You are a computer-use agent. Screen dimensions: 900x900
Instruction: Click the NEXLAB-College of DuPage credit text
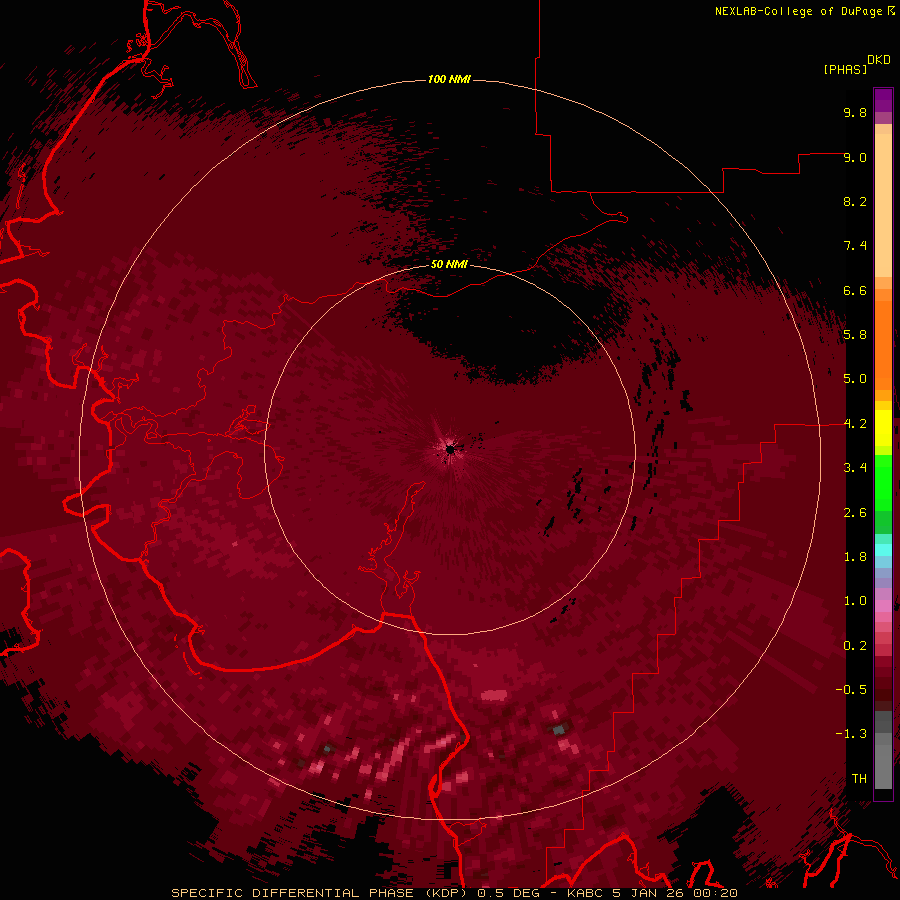tap(798, 11)
